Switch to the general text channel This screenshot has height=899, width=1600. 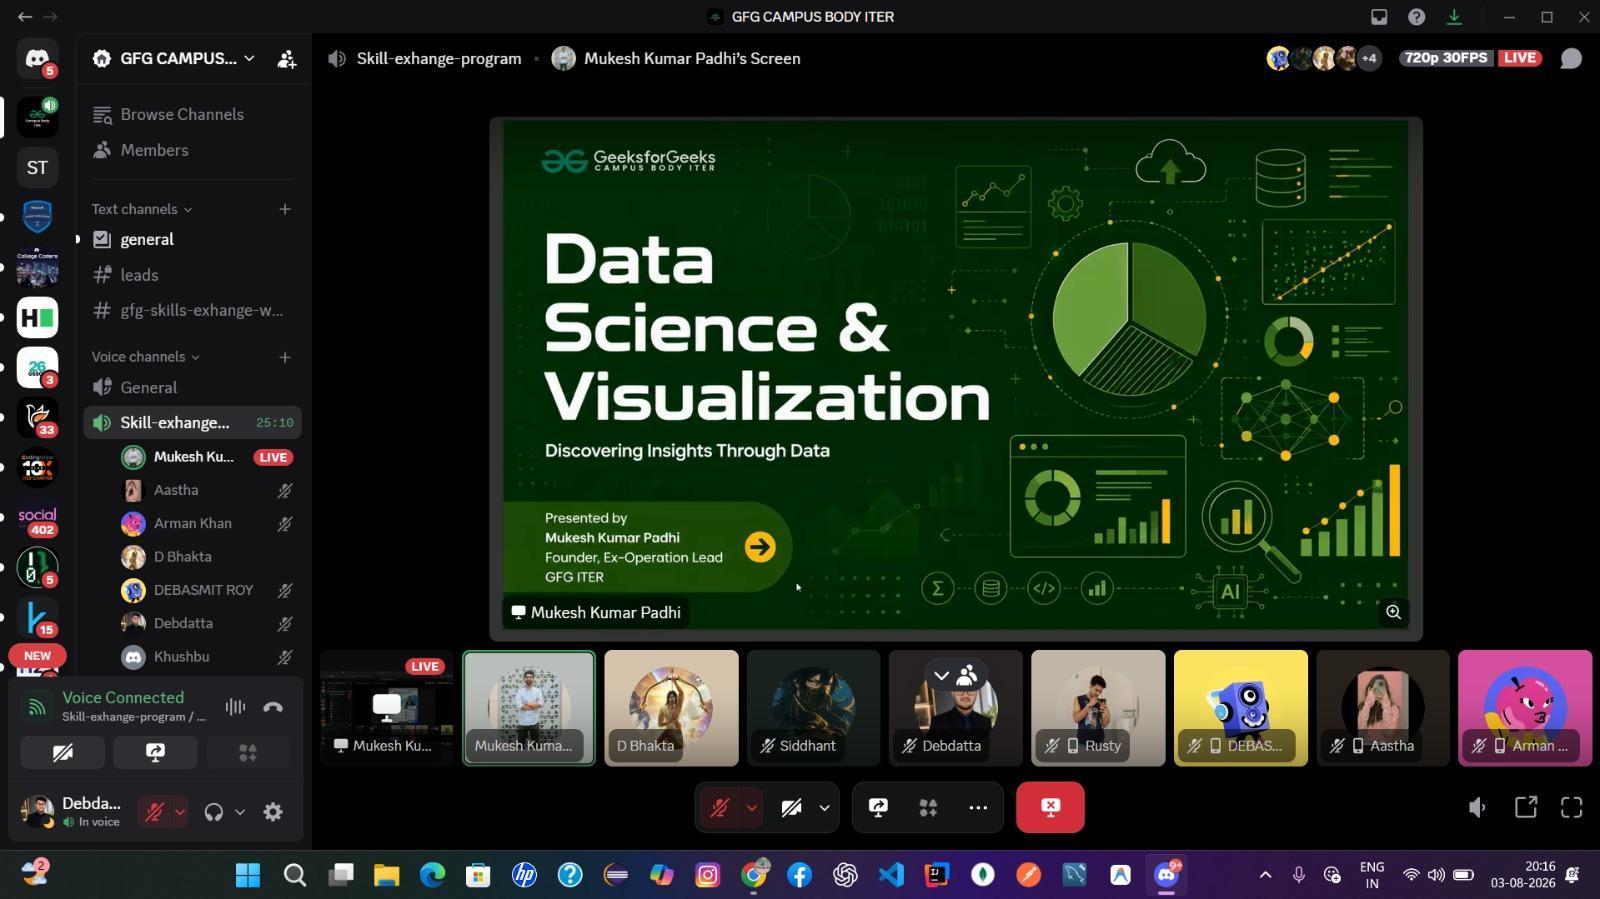[192, 239]
